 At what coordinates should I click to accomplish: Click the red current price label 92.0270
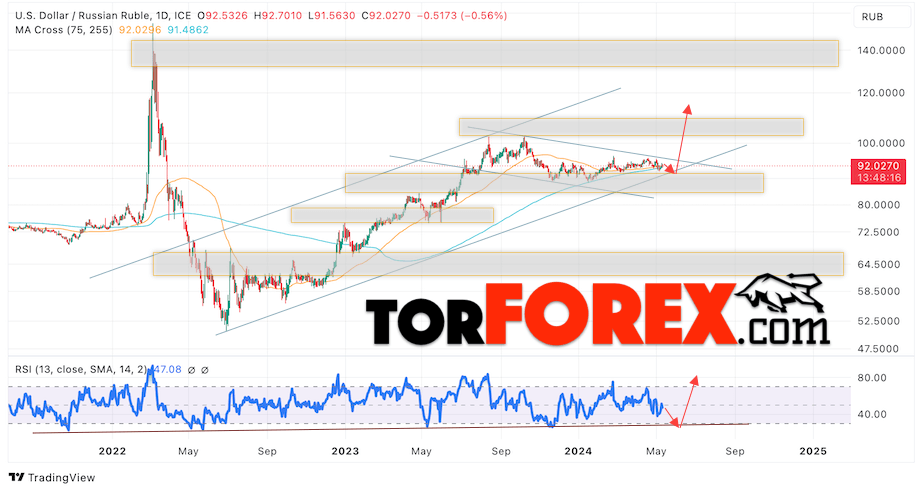pyautogui.click(x=878, y=167)
